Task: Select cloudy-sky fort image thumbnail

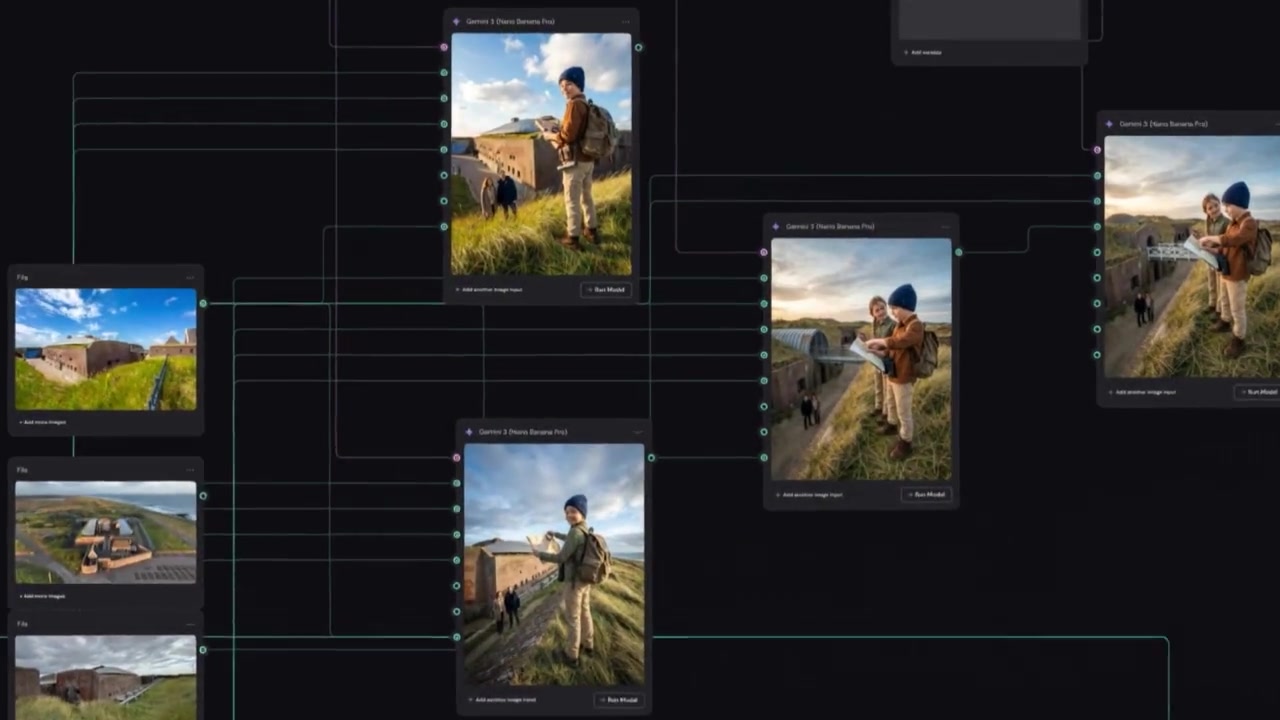Action: (106, 677)
